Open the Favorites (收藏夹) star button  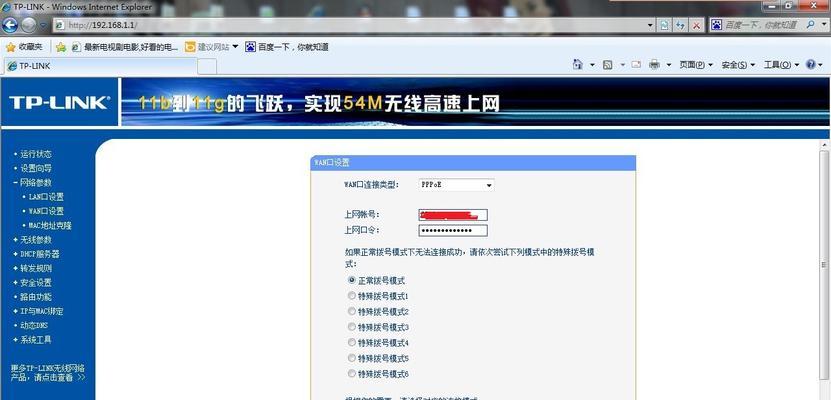click(25, 47)
